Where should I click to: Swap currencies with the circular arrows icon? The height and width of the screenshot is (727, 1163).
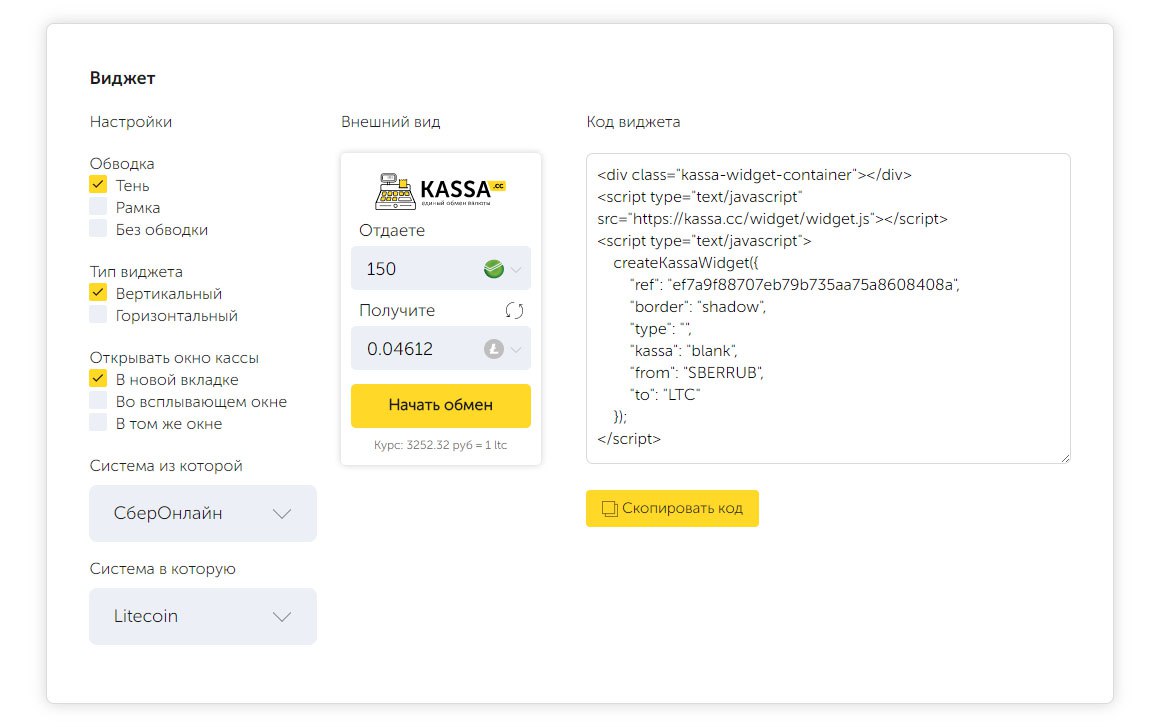tap(515, 310)
